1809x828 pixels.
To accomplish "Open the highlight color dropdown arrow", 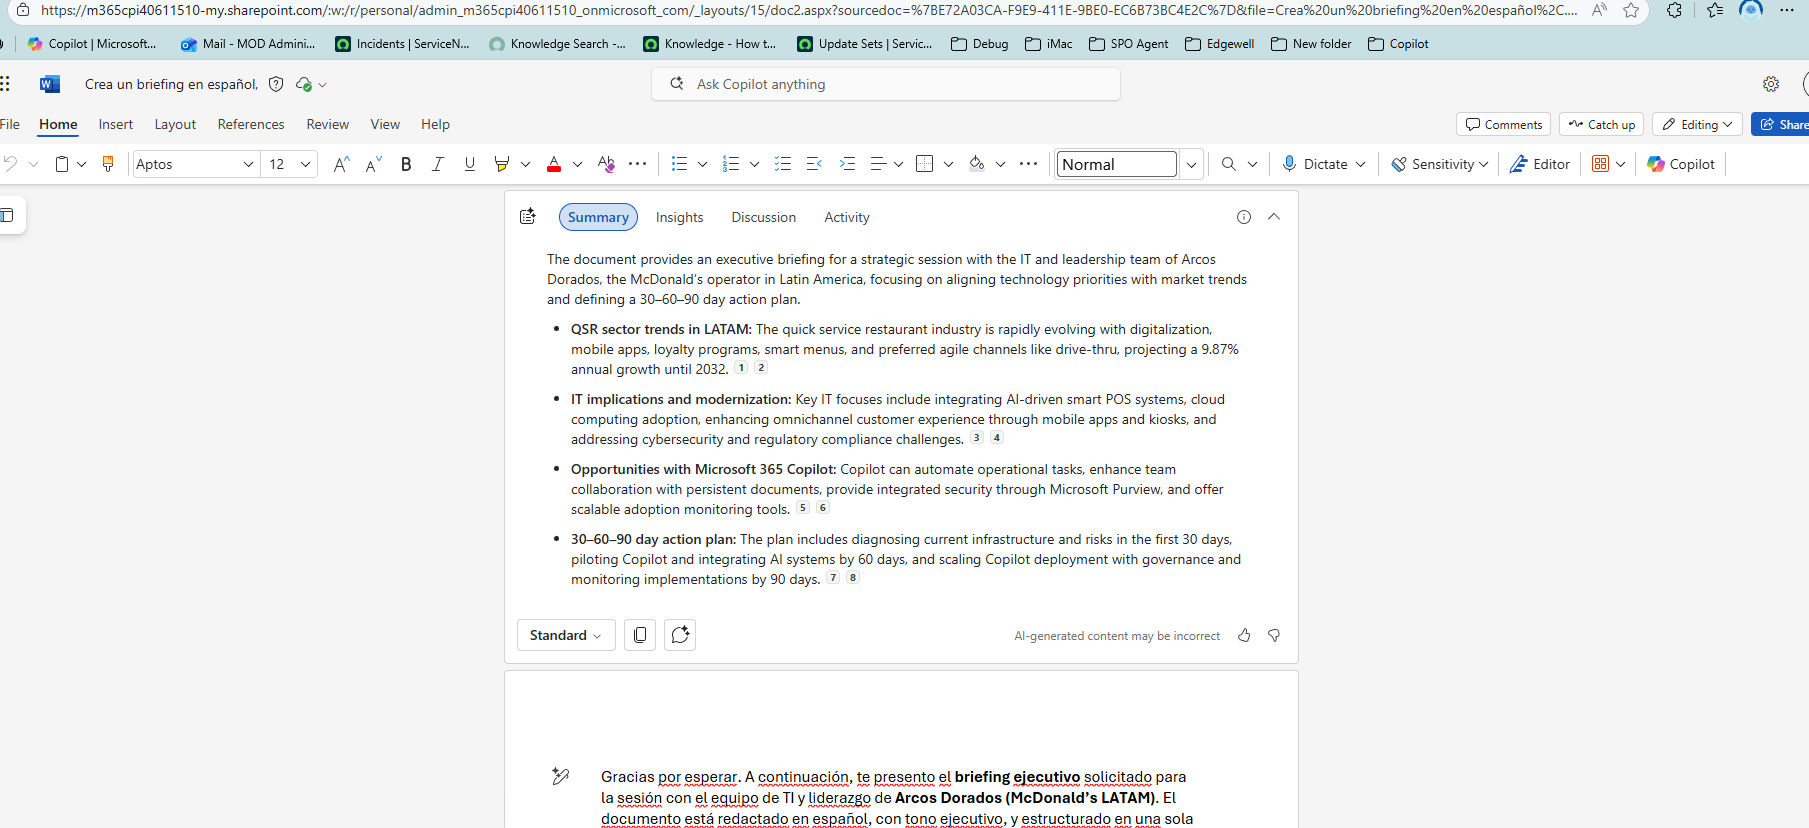I will (525, 164).
